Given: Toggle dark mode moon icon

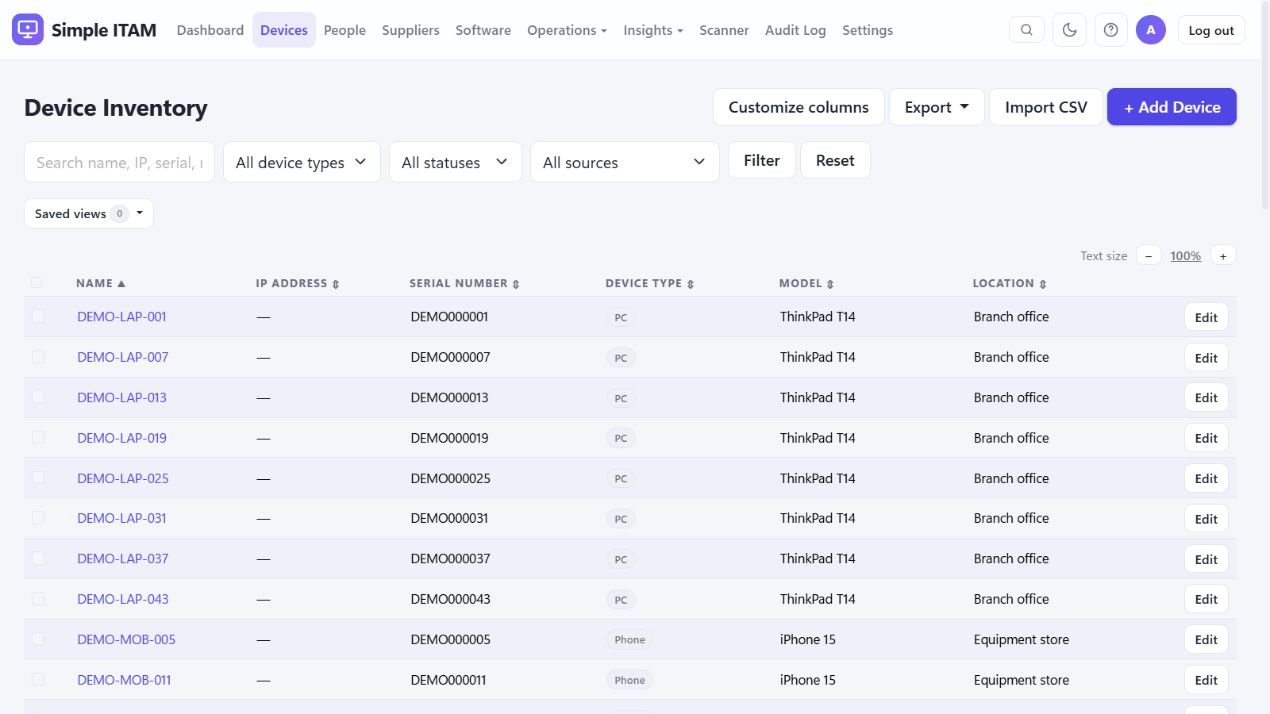Looking at the screenshot, I should tap(1069, 30).
